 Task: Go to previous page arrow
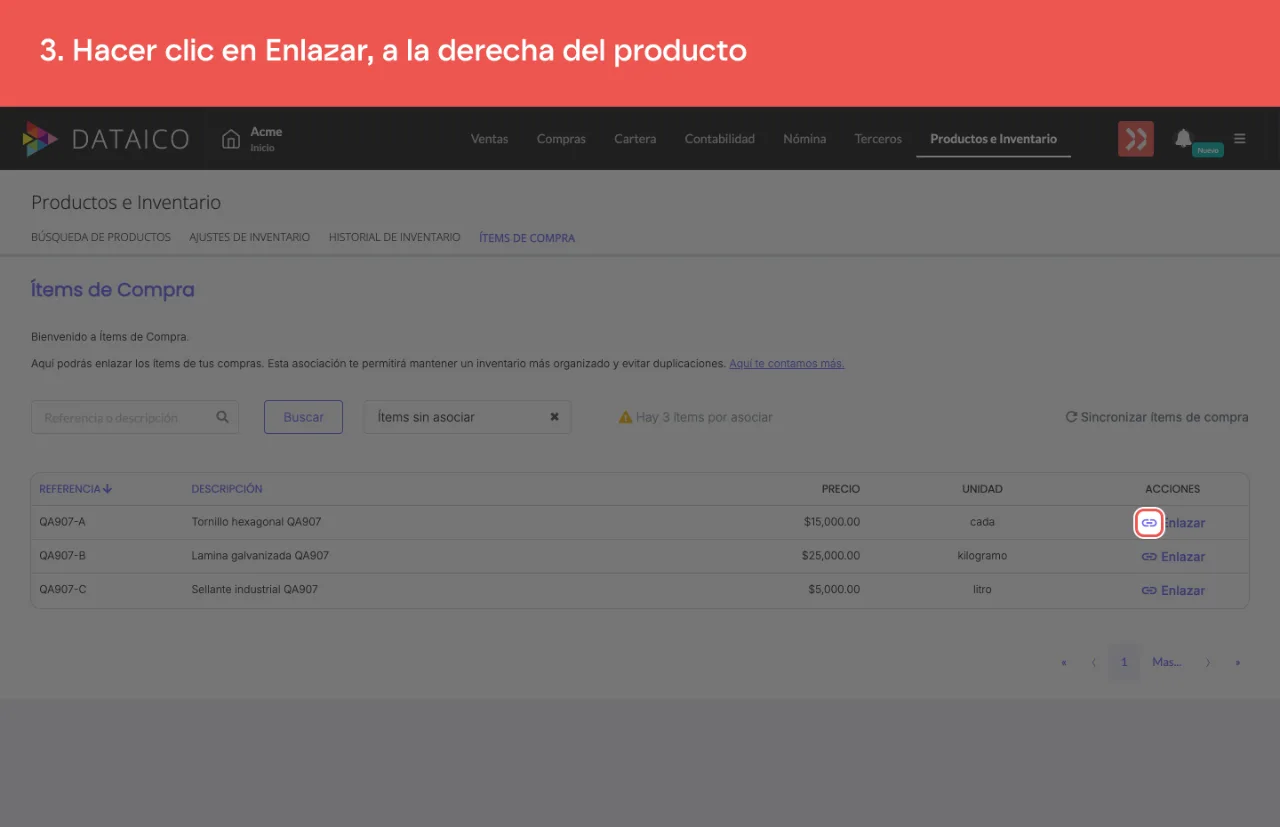1094,662
